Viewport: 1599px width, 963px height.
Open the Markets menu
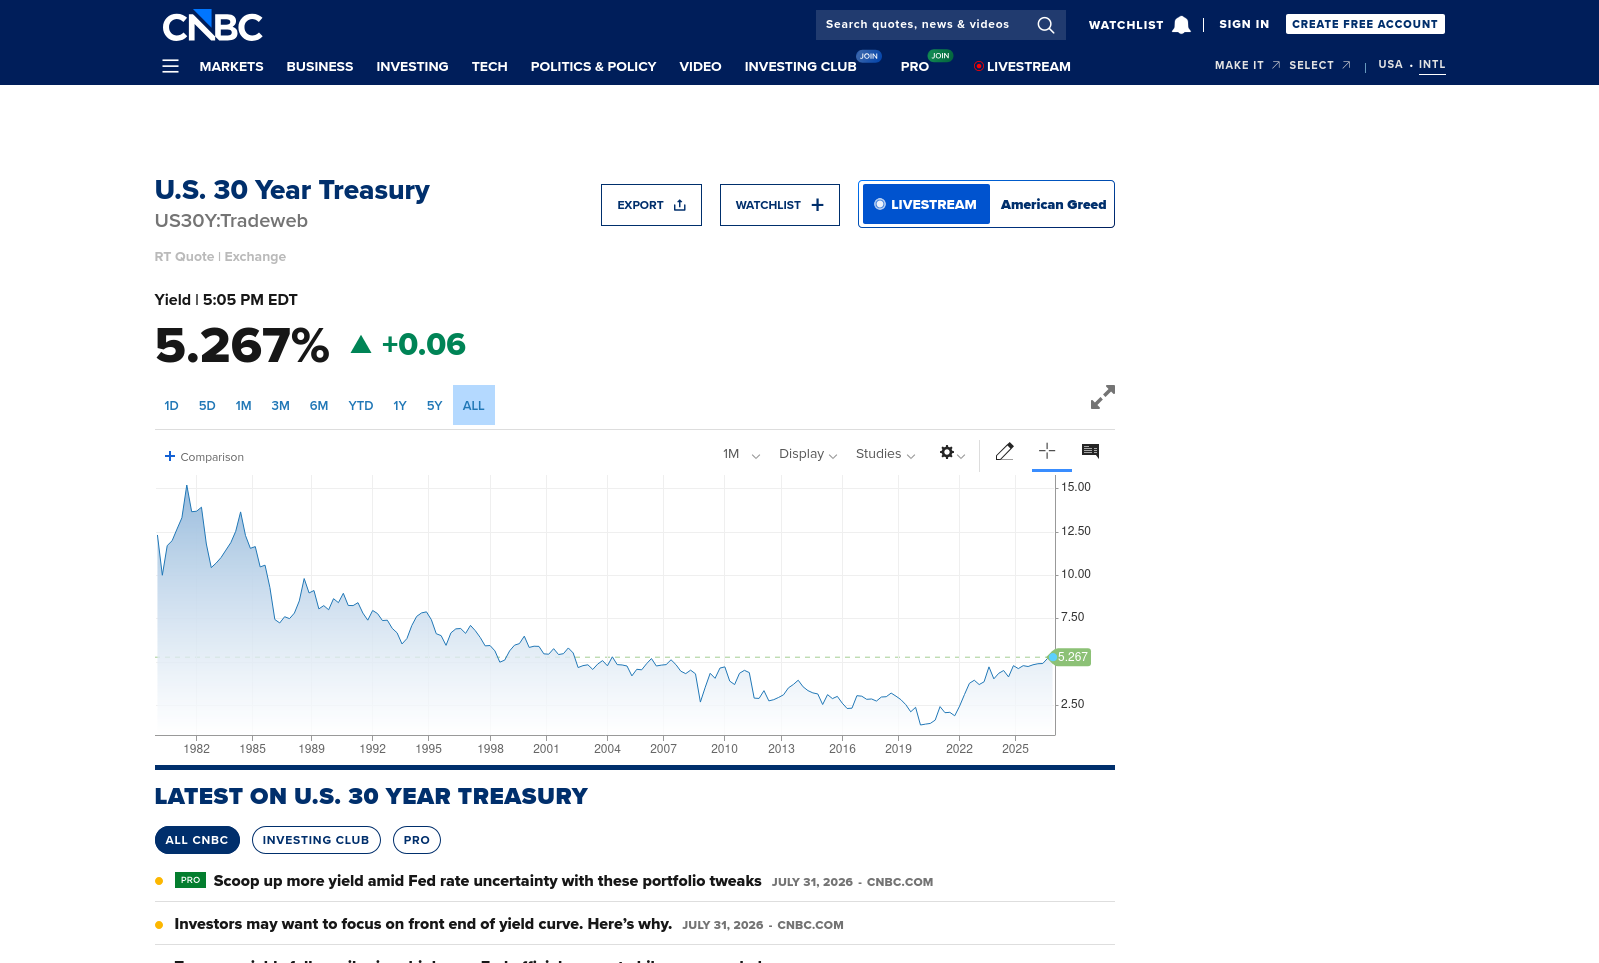click(231, 66)
